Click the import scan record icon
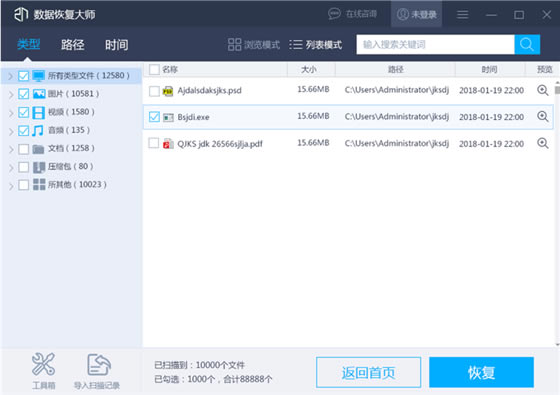The height and width of the screenshot is (395, 560). click(x=99, y=365)
